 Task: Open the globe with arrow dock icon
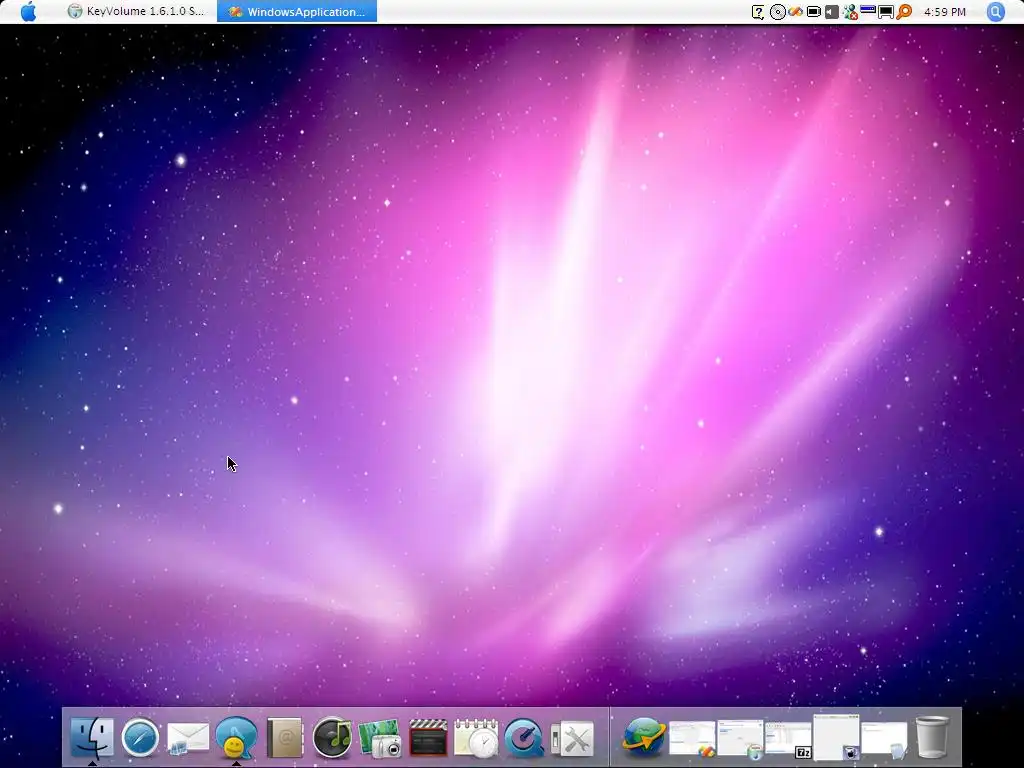click(644, 738)
